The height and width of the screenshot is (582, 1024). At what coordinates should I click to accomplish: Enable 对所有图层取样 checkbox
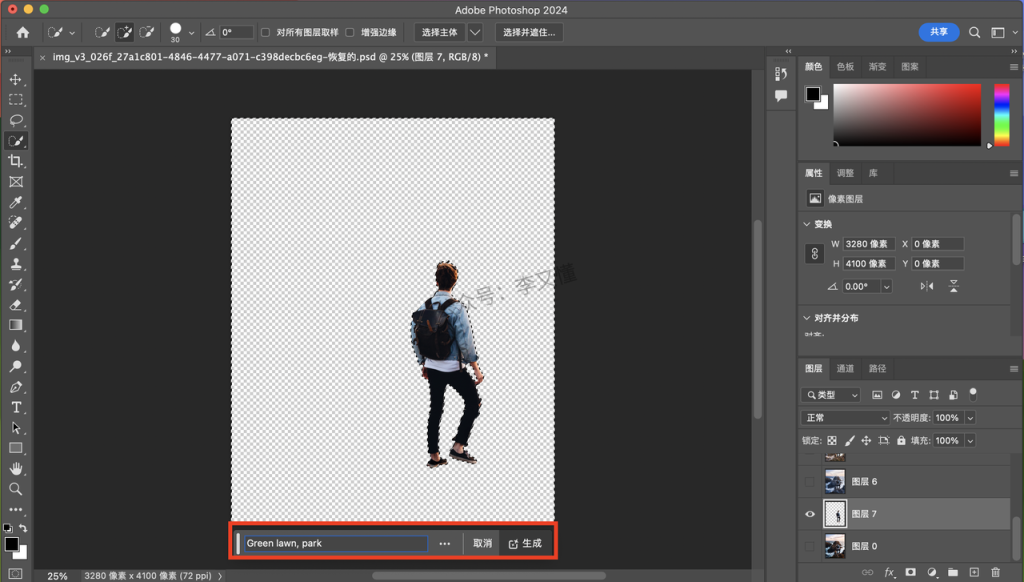[x=265, y=32]
